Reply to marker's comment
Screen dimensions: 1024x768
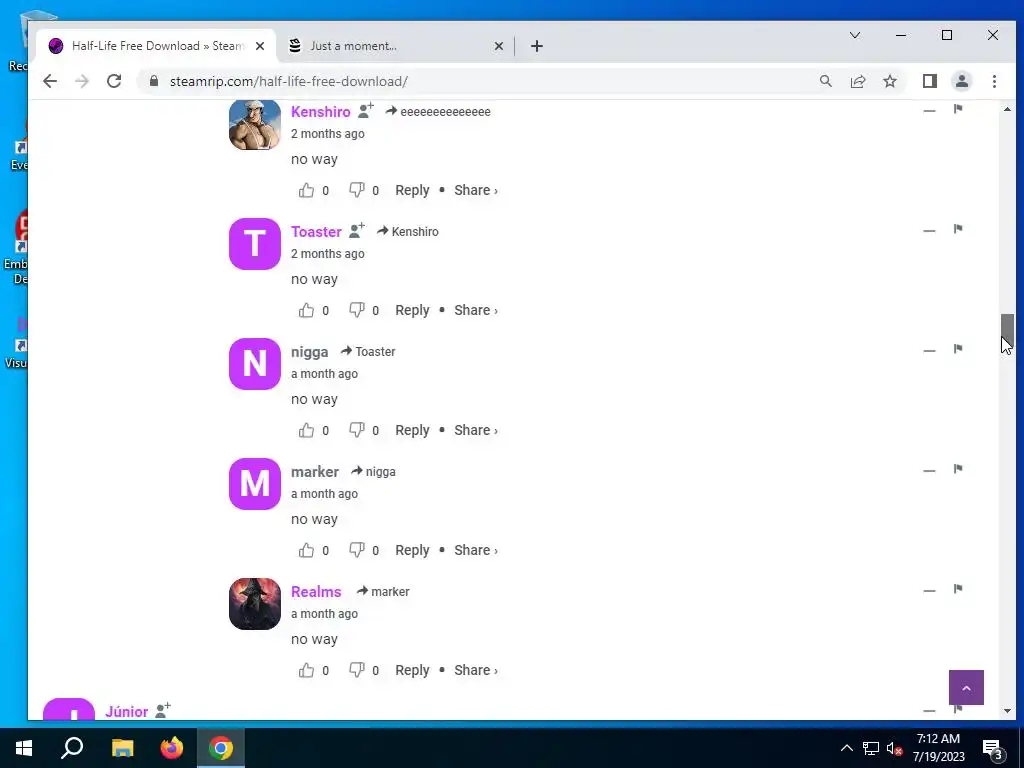412,551
